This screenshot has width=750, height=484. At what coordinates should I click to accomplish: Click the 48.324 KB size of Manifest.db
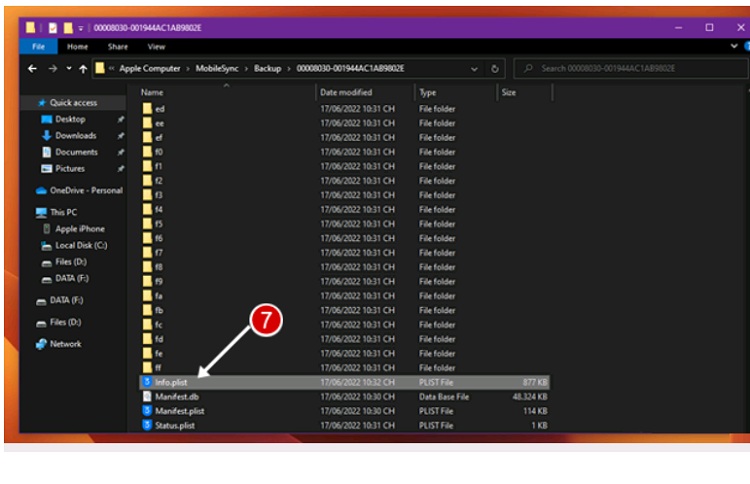pos(530,396)
